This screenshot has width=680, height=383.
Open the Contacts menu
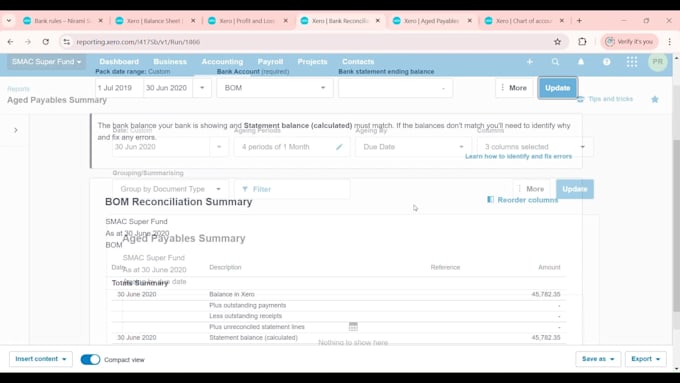point(358,62)
